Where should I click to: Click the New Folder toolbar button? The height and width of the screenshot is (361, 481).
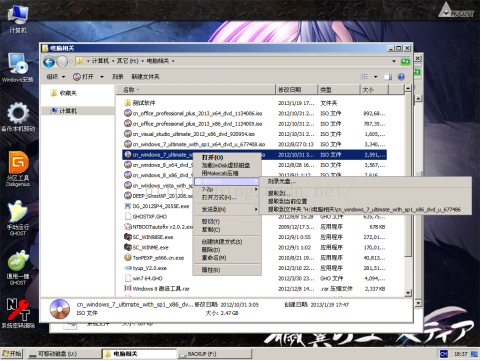pos(145,77)
